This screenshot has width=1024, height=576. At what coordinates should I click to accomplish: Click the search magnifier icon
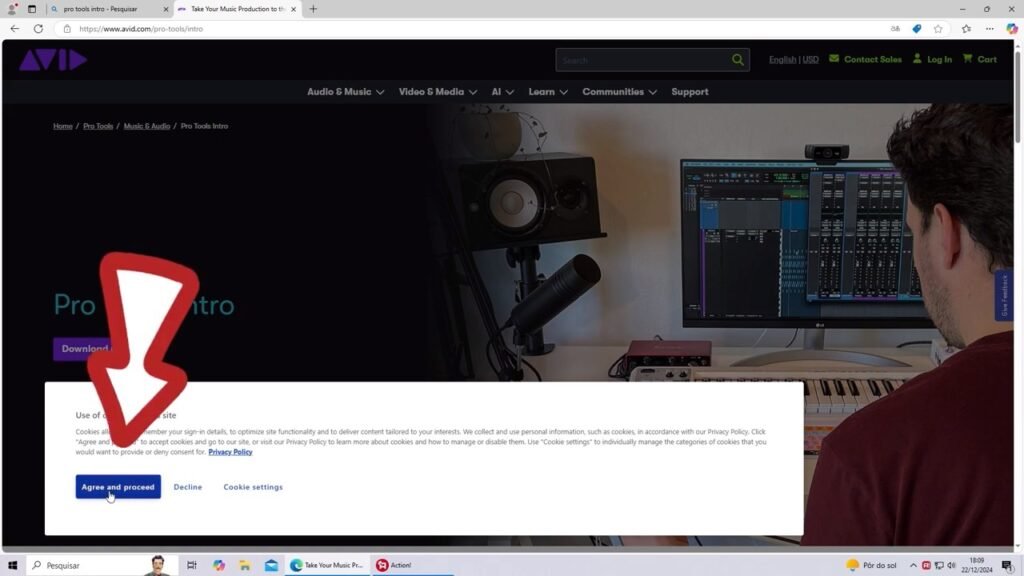[737, 60]
